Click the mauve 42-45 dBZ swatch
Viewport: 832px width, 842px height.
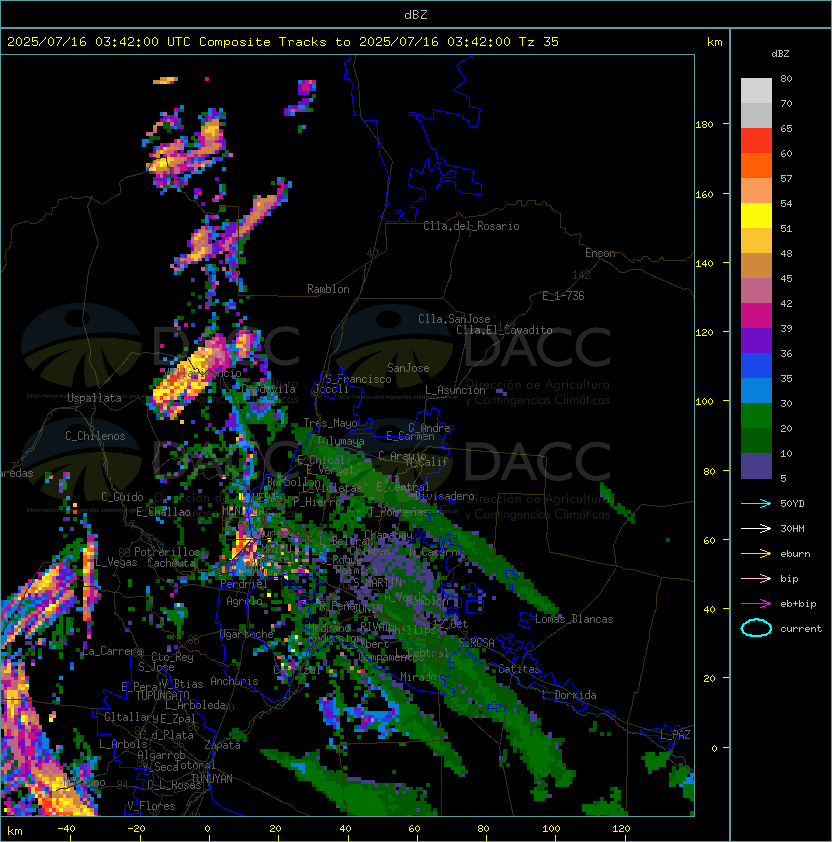(756, 291)
